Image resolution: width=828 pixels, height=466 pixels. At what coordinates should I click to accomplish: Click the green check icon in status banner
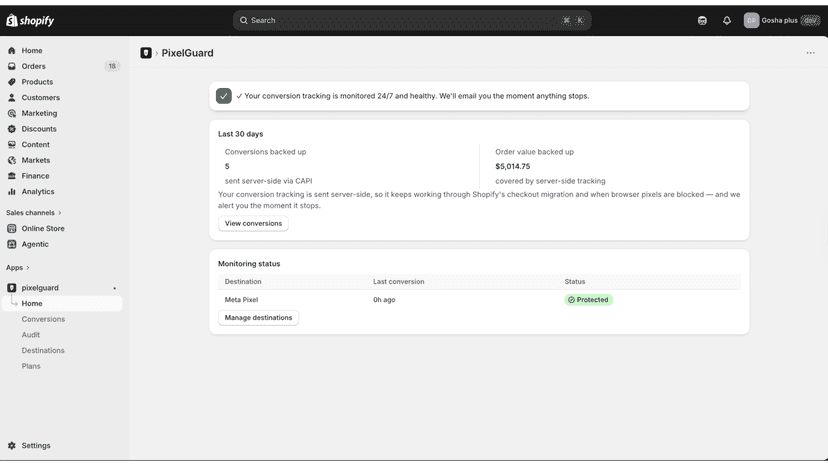[x=224, y=96]
